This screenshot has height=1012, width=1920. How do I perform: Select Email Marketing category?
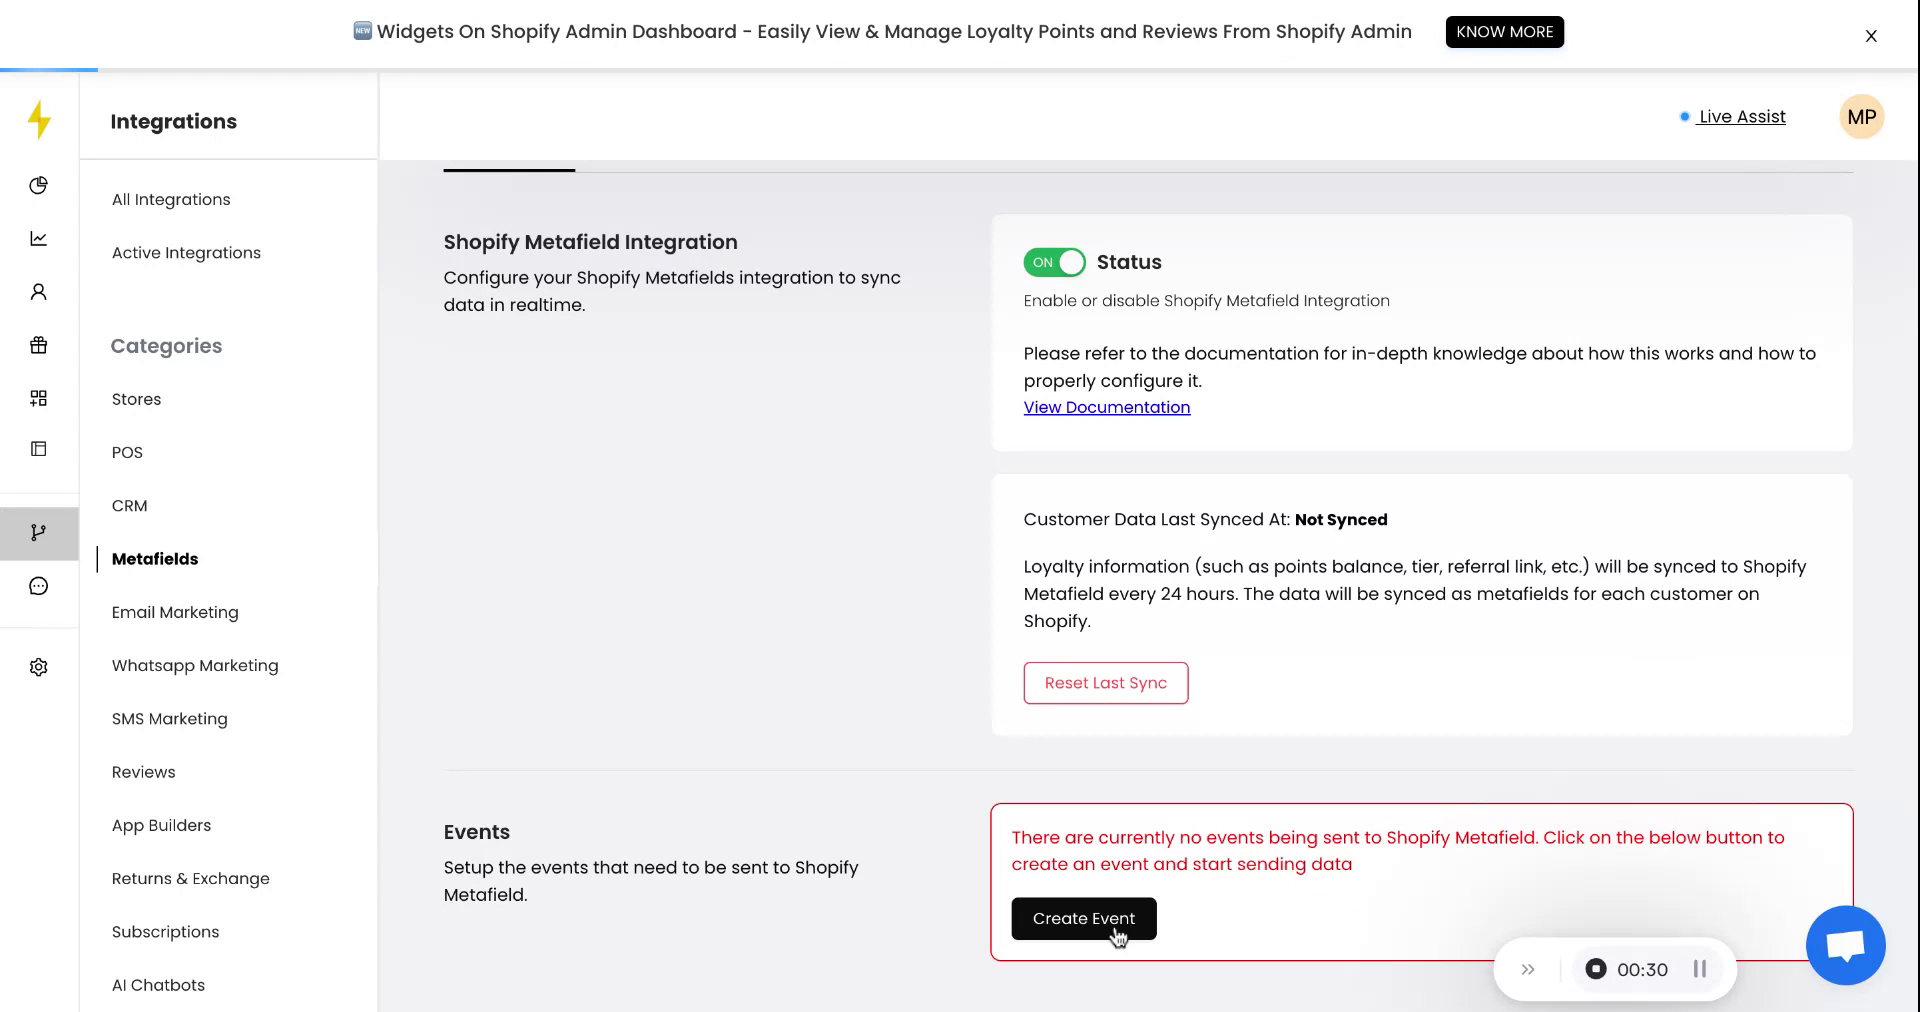(x=175, y=612)
